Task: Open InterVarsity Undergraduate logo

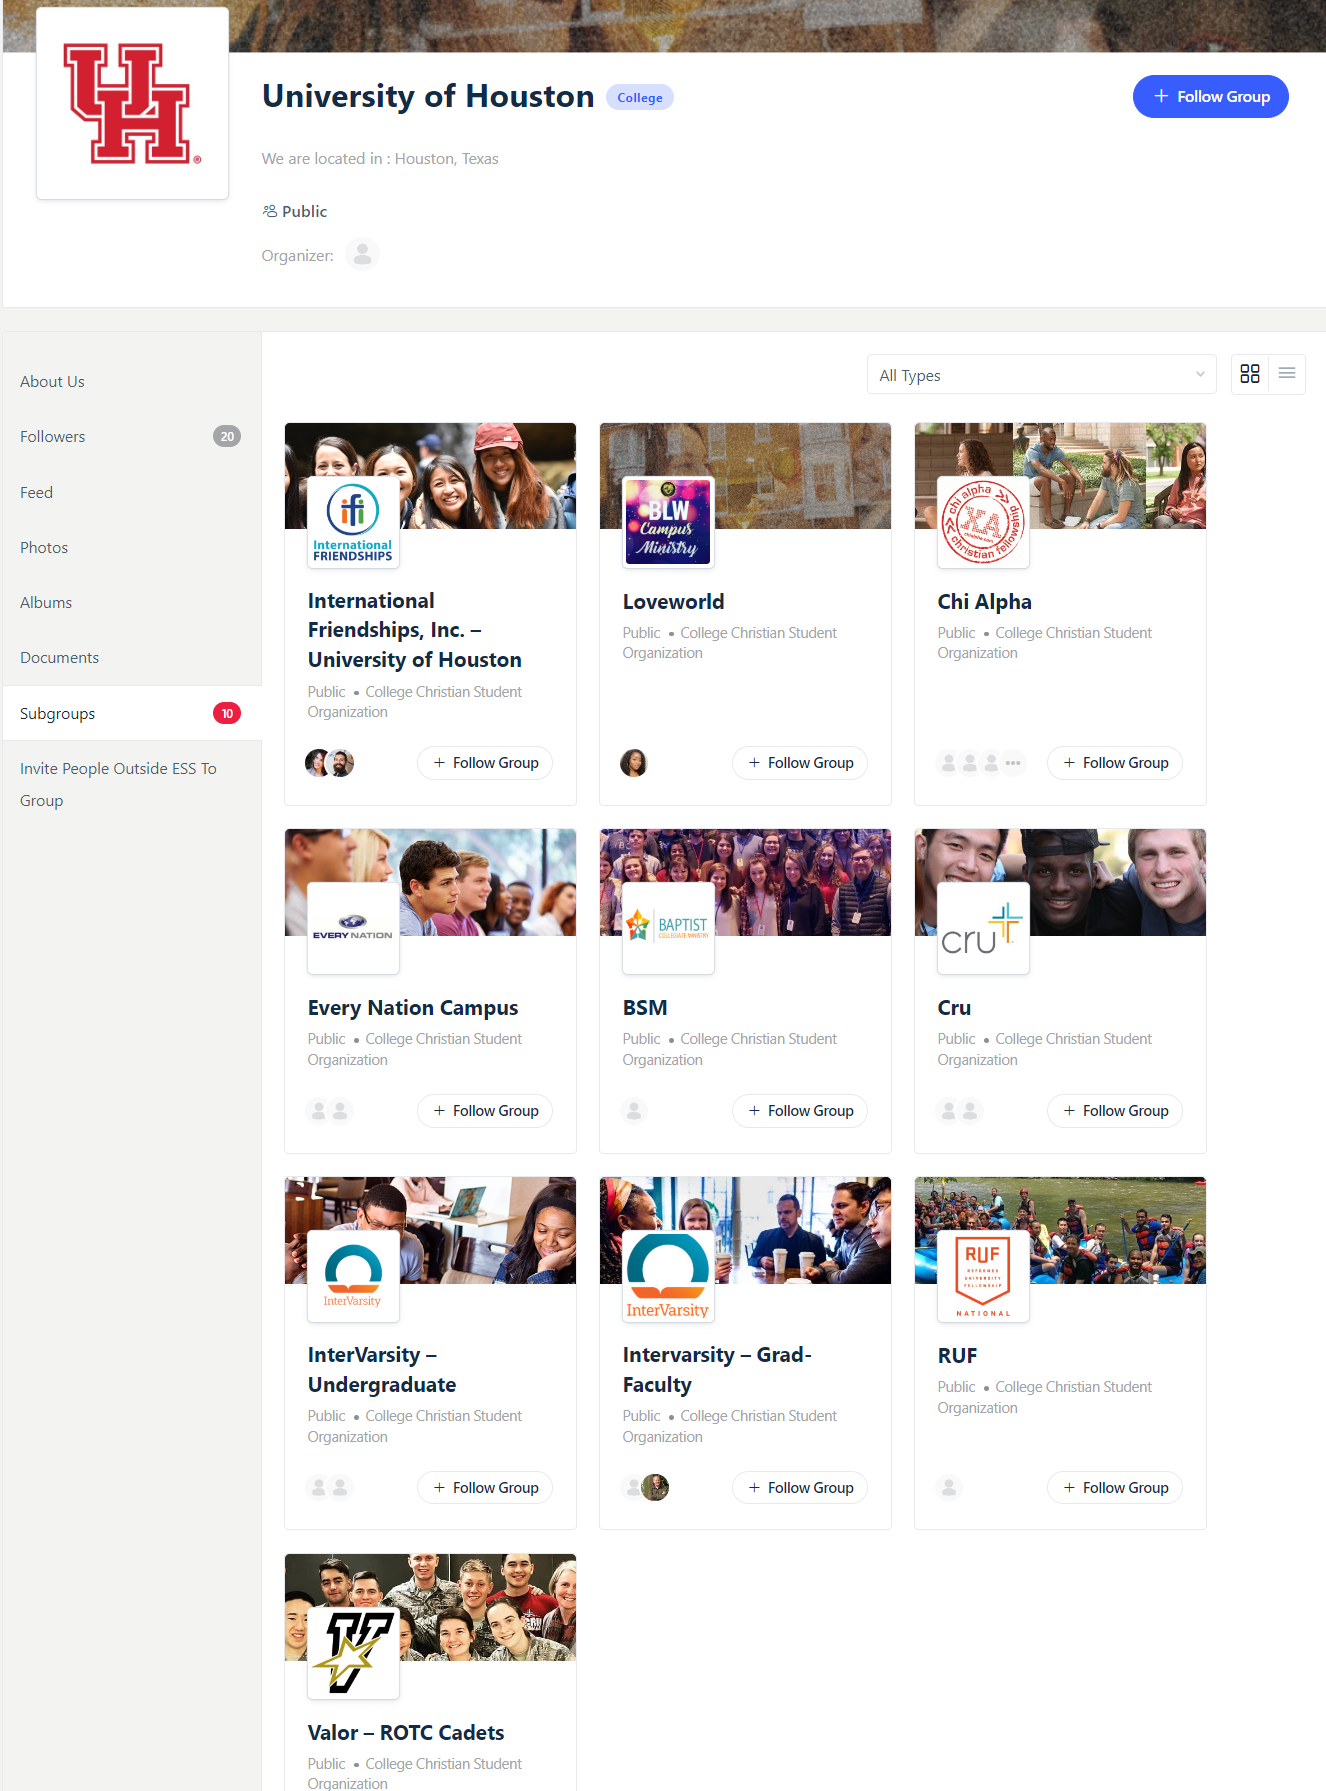Action: point(353,1277)
